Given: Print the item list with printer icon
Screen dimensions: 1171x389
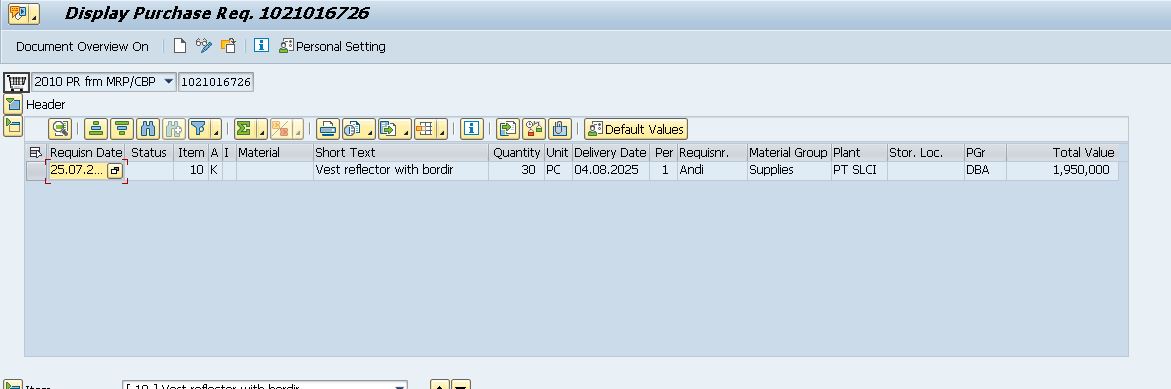Looking at the screenshot, I should 327,129.
